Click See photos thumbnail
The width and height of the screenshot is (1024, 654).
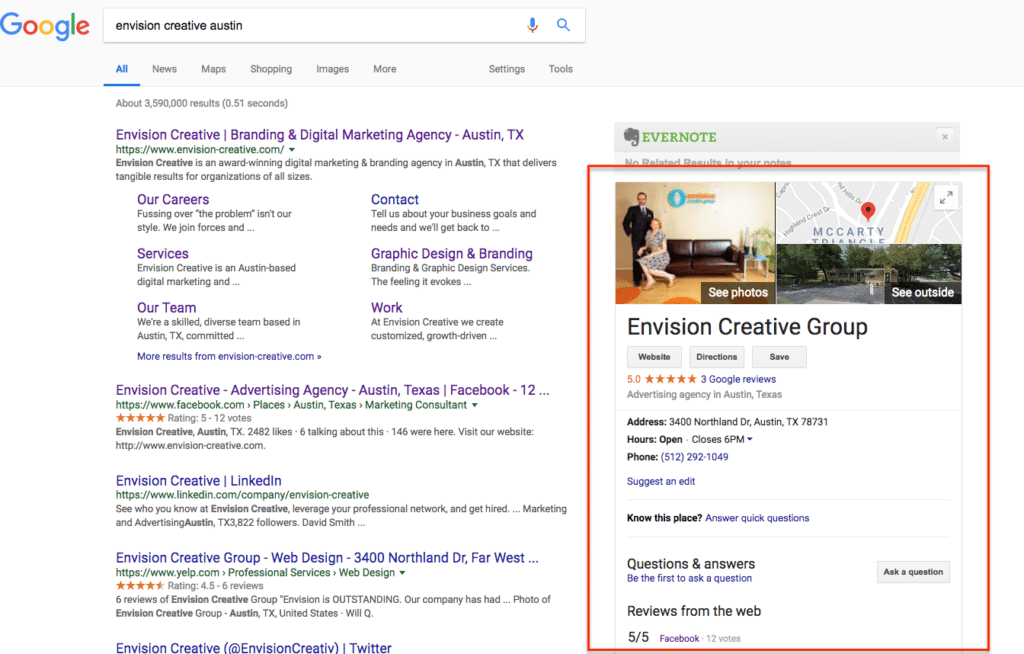point(695,243)
